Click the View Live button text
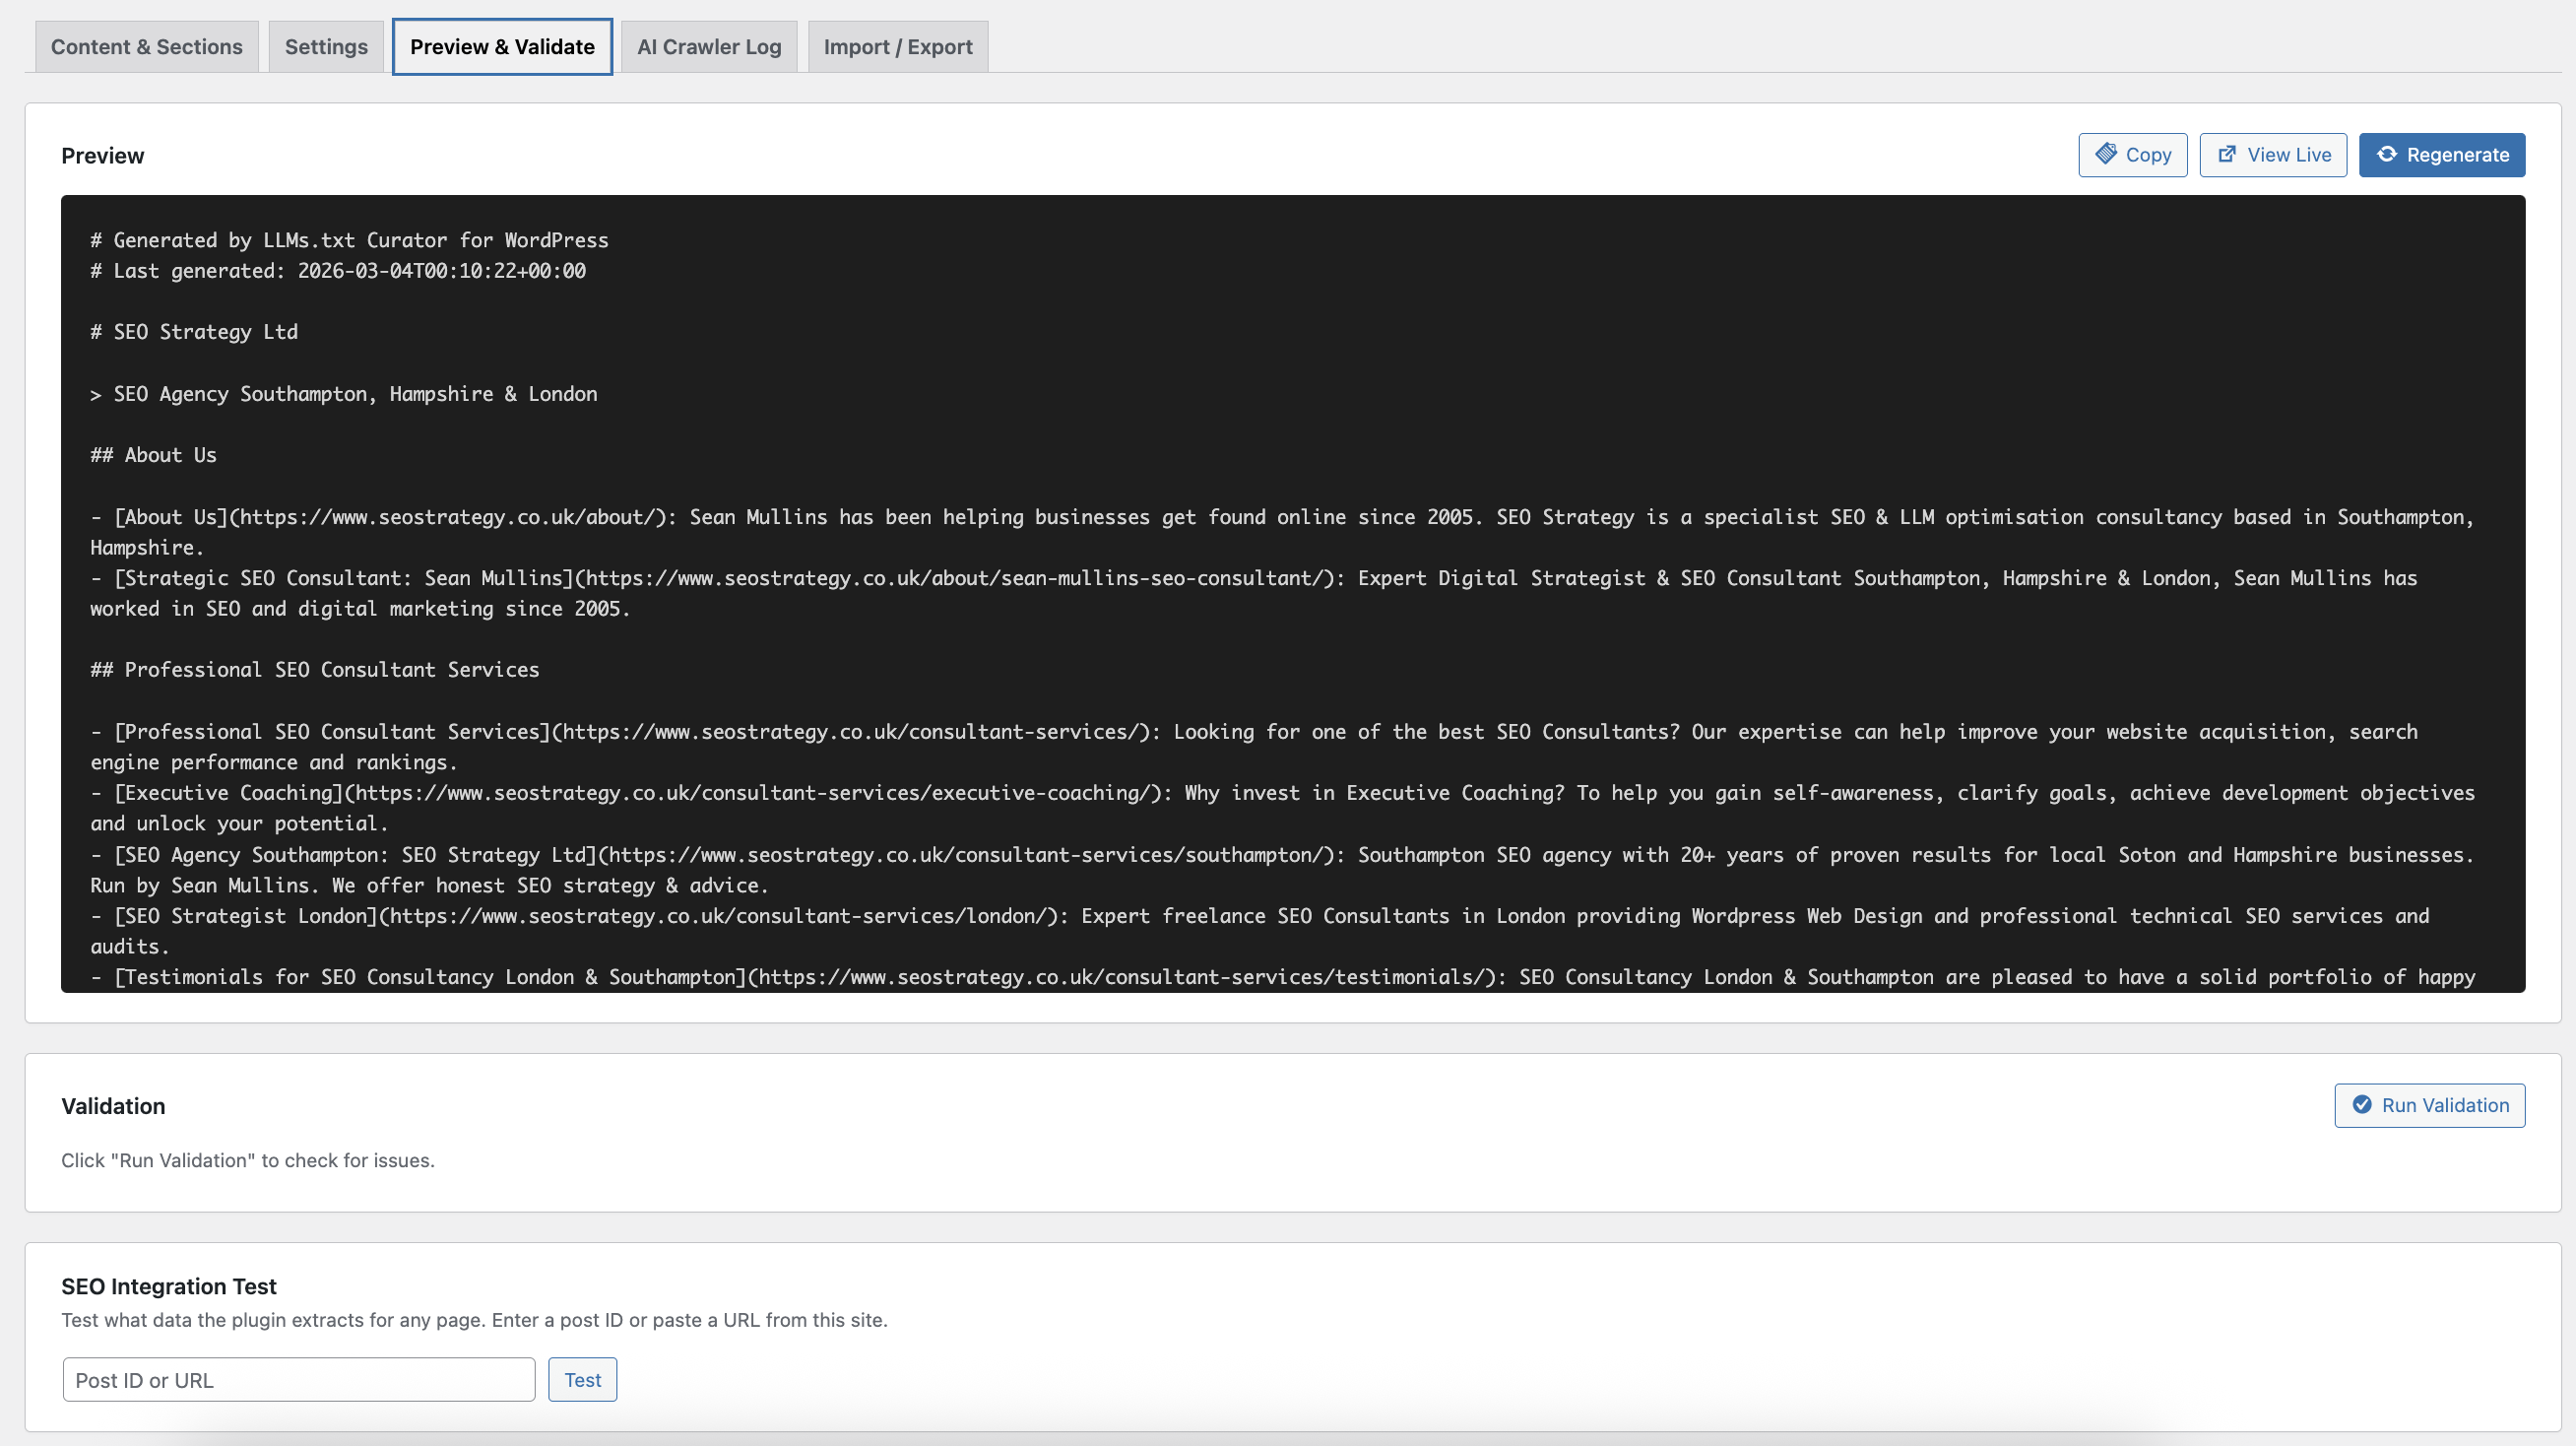 pos(2289,155)
